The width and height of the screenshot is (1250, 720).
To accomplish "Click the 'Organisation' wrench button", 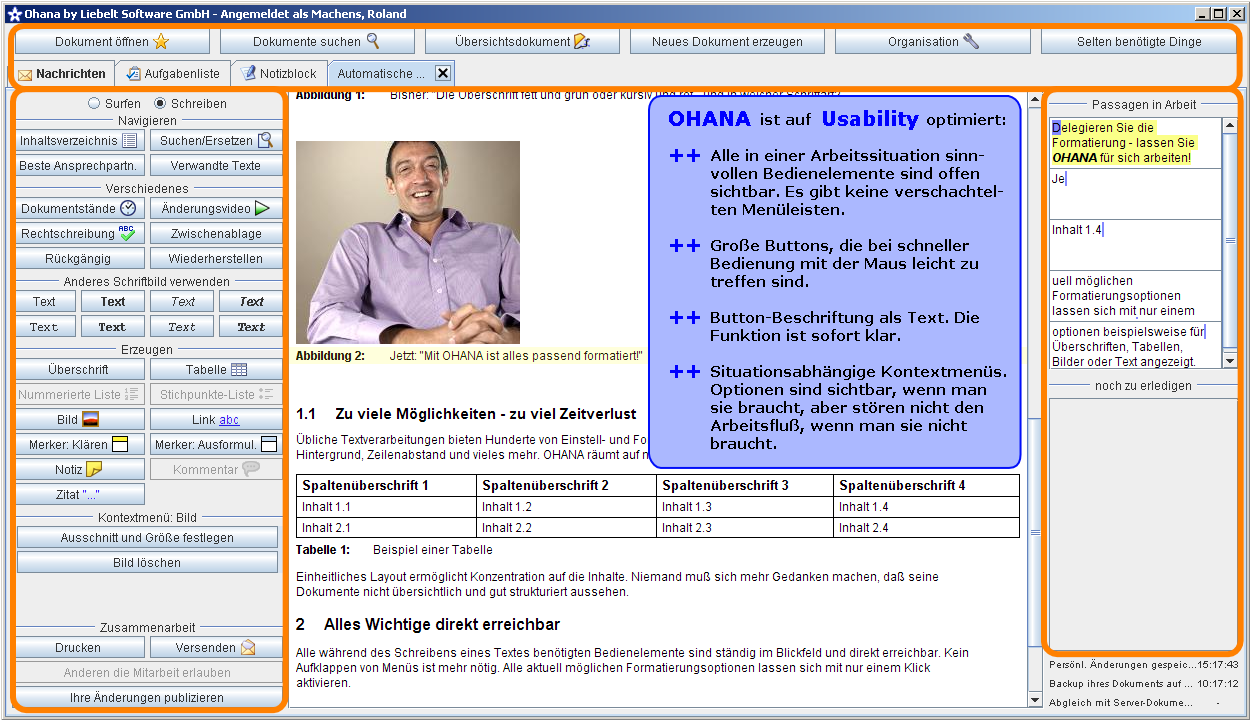I will point(932,42).
